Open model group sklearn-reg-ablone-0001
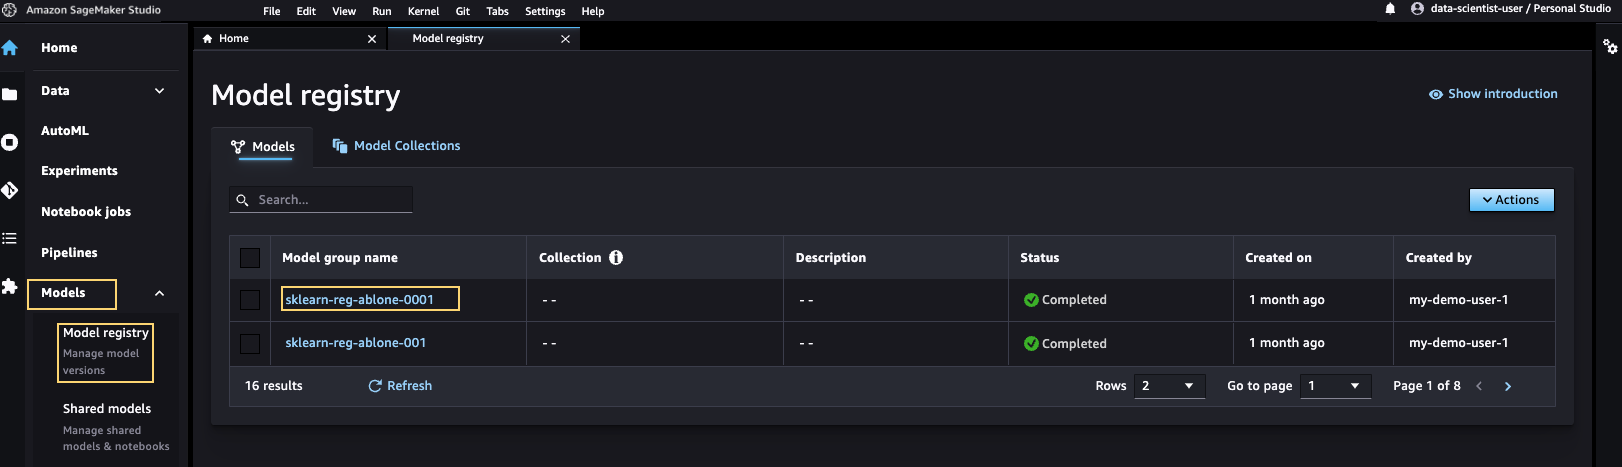1622x467 pixels. click(359, 299)
